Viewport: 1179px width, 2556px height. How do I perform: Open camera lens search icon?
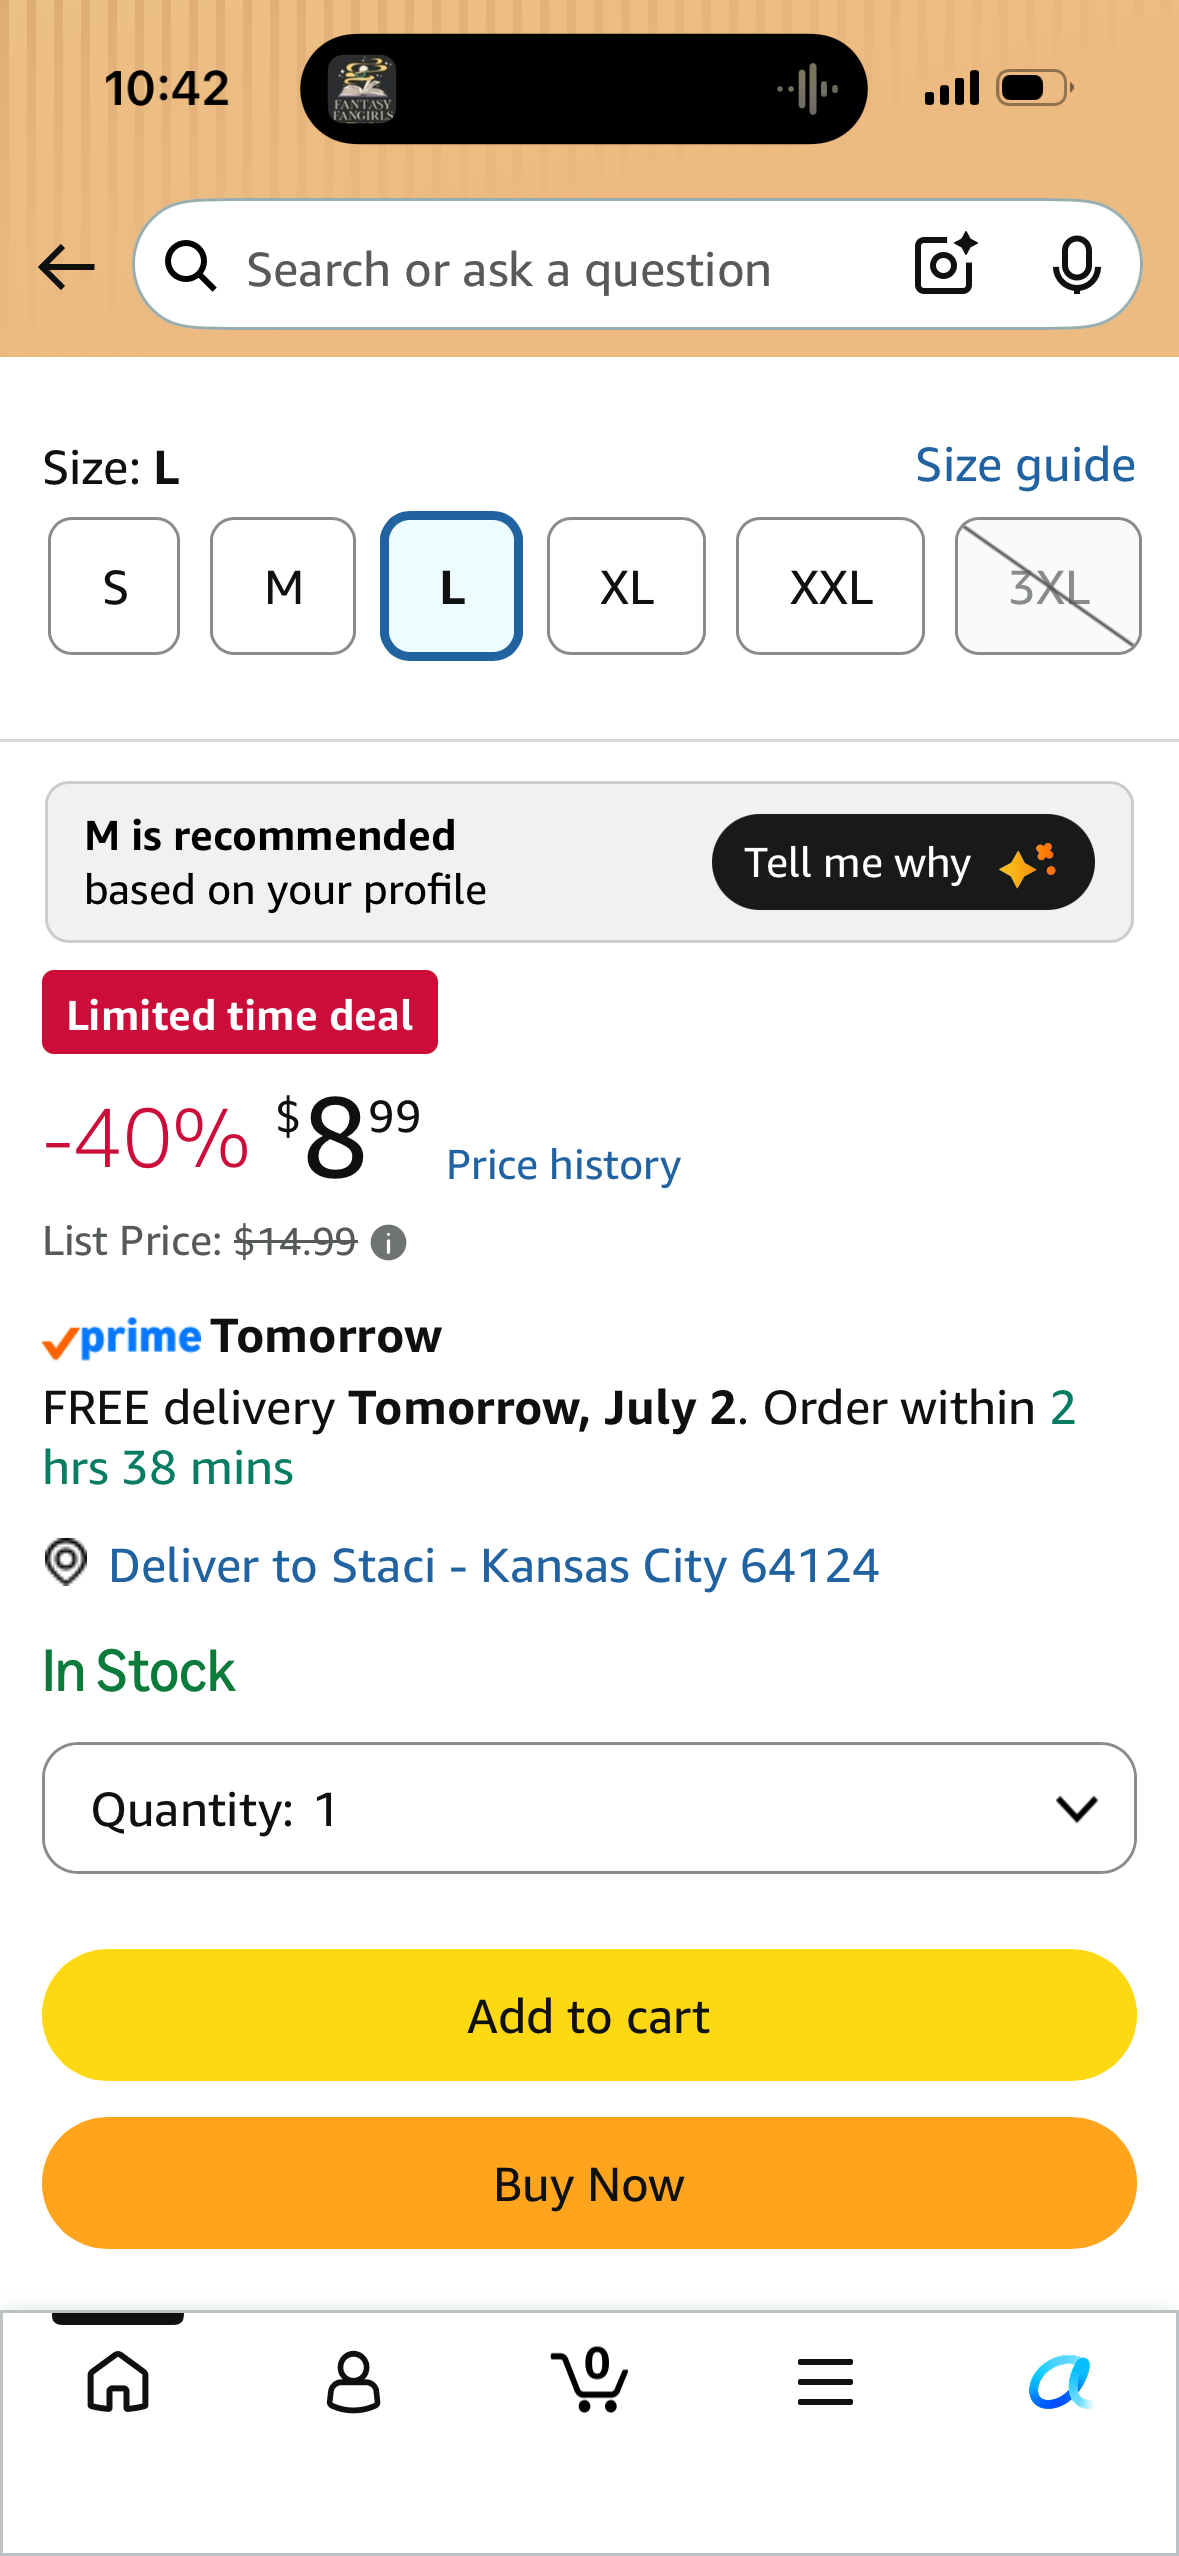tap(945, 265)
